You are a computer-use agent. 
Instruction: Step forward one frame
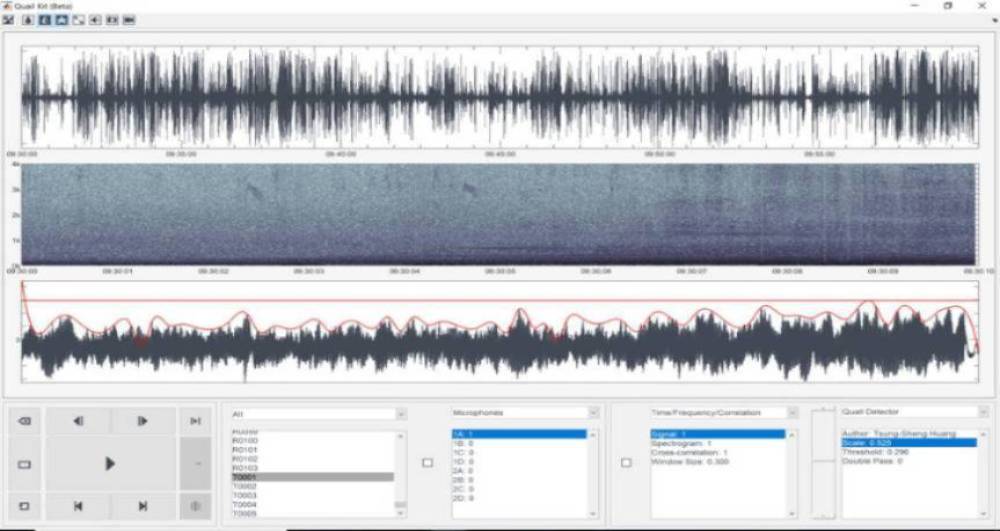pos(143,421)
